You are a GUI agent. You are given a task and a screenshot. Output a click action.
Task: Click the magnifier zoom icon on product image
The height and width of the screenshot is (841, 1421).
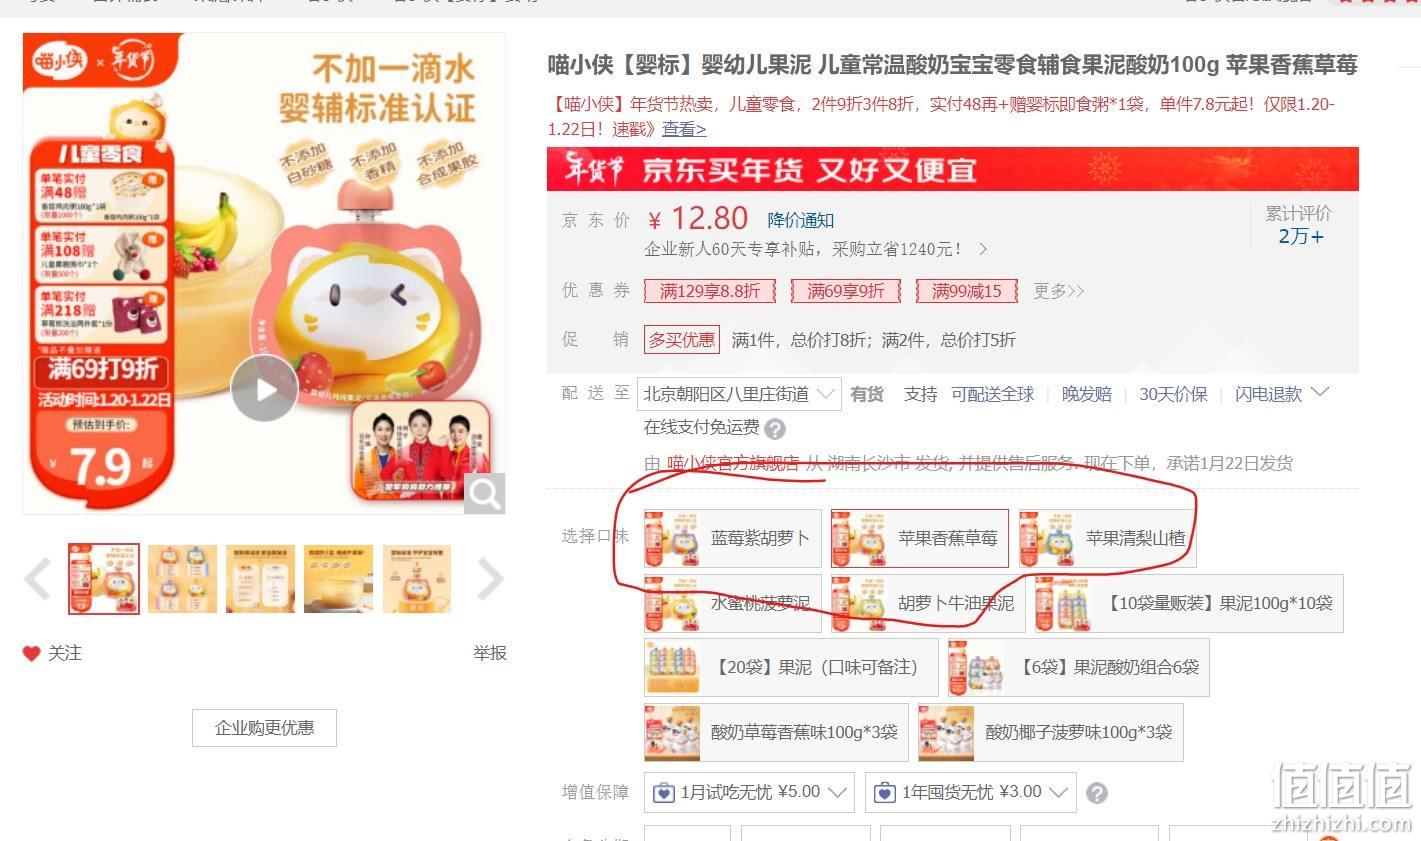coord(484,493)
